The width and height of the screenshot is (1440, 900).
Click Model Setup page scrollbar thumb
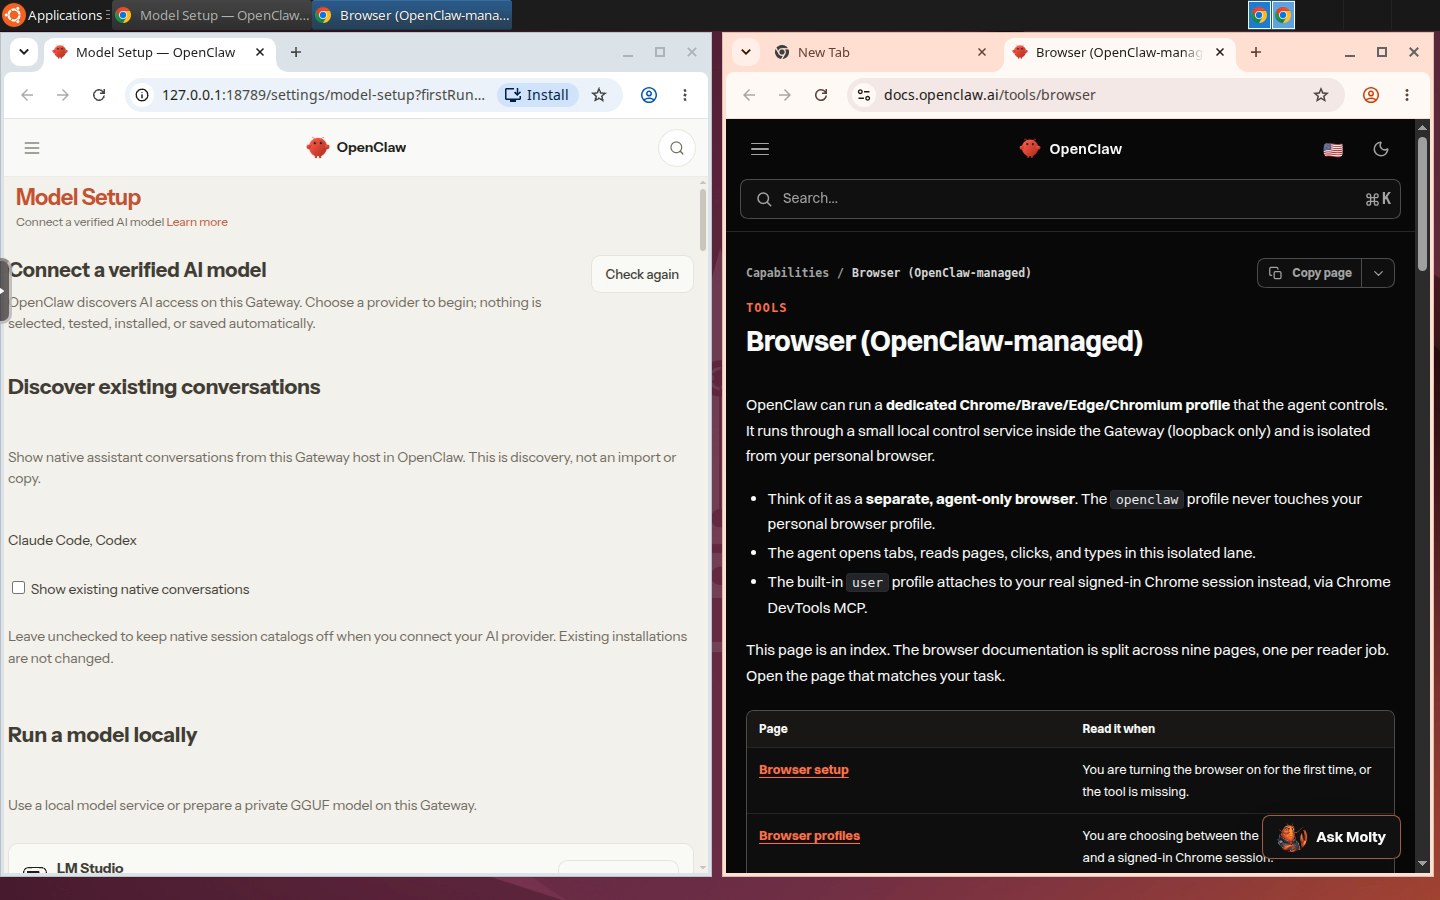(702, 220)
